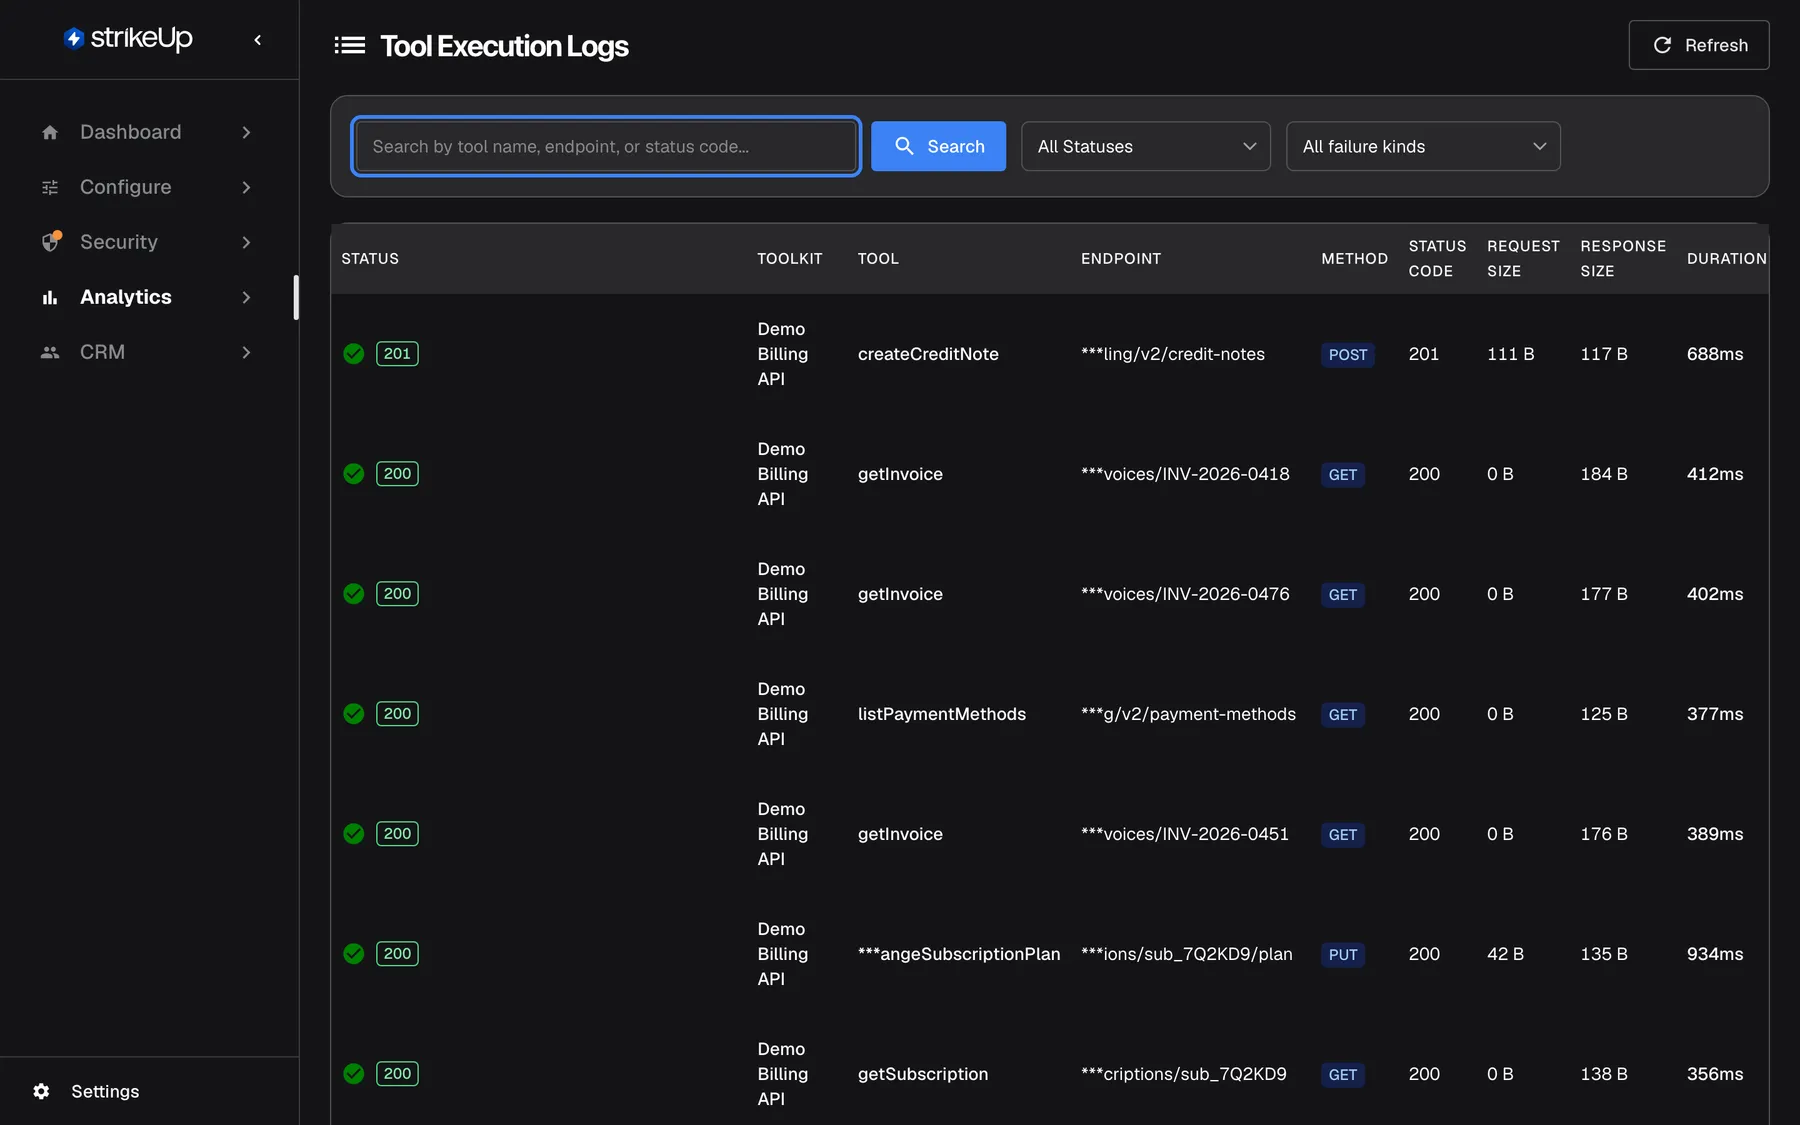Click endpoint ***ions/sub_7Q2KD9/plan
The image size is (1800, 1125).
point(1187,954)
